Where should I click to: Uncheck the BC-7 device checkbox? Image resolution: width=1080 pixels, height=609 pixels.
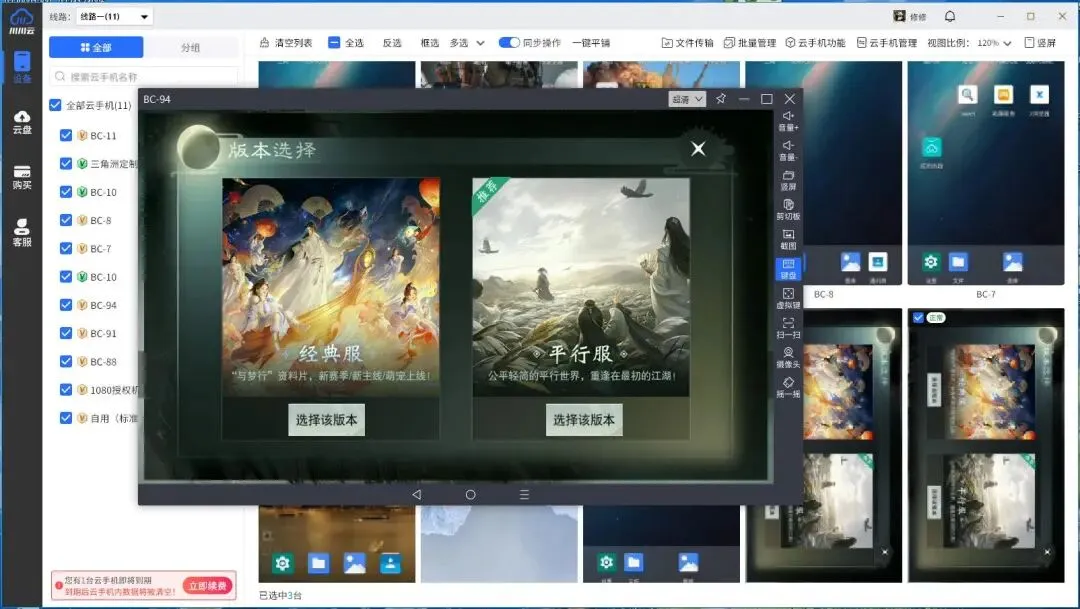pyautogui.click(x=65, y=248)
